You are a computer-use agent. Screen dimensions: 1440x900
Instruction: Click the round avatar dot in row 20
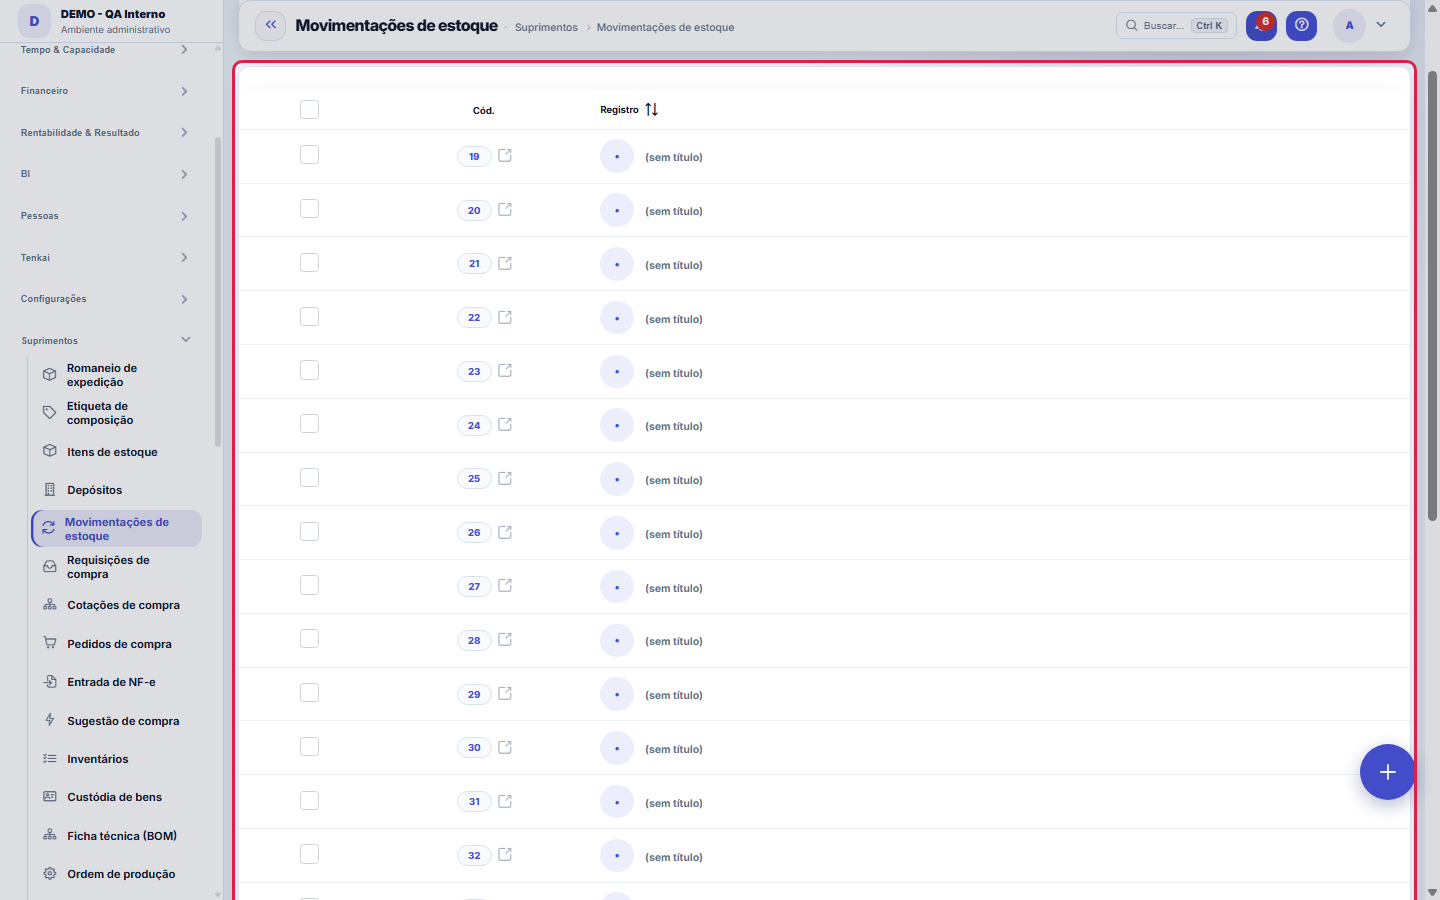617,211
